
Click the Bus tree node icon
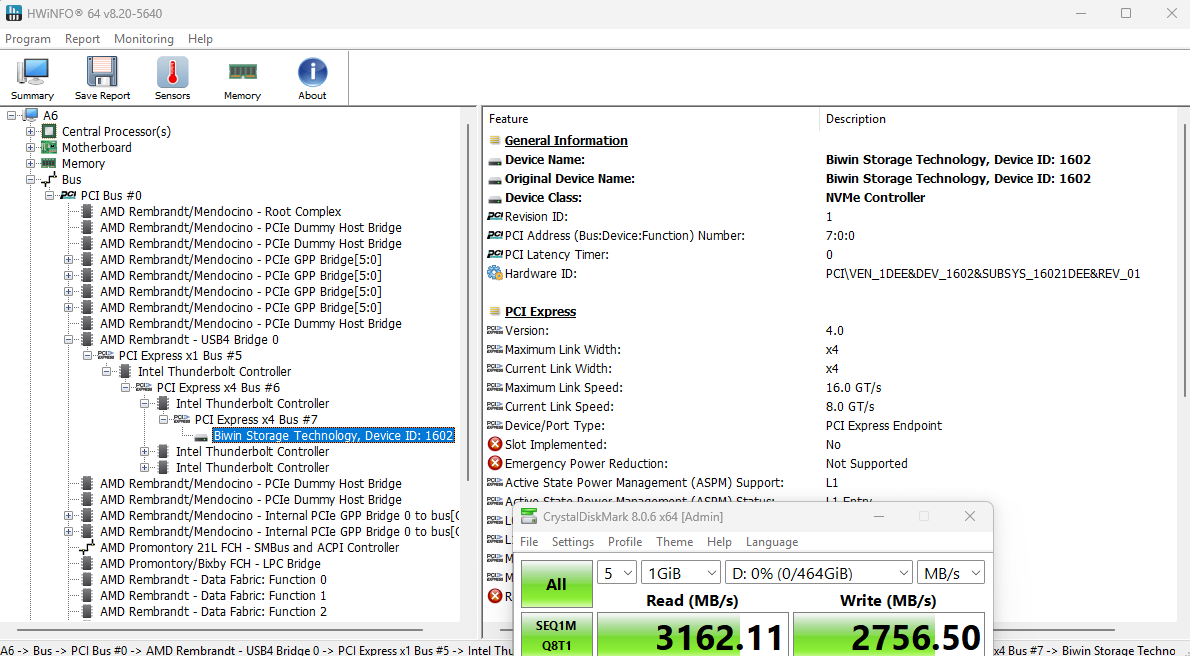49,179
